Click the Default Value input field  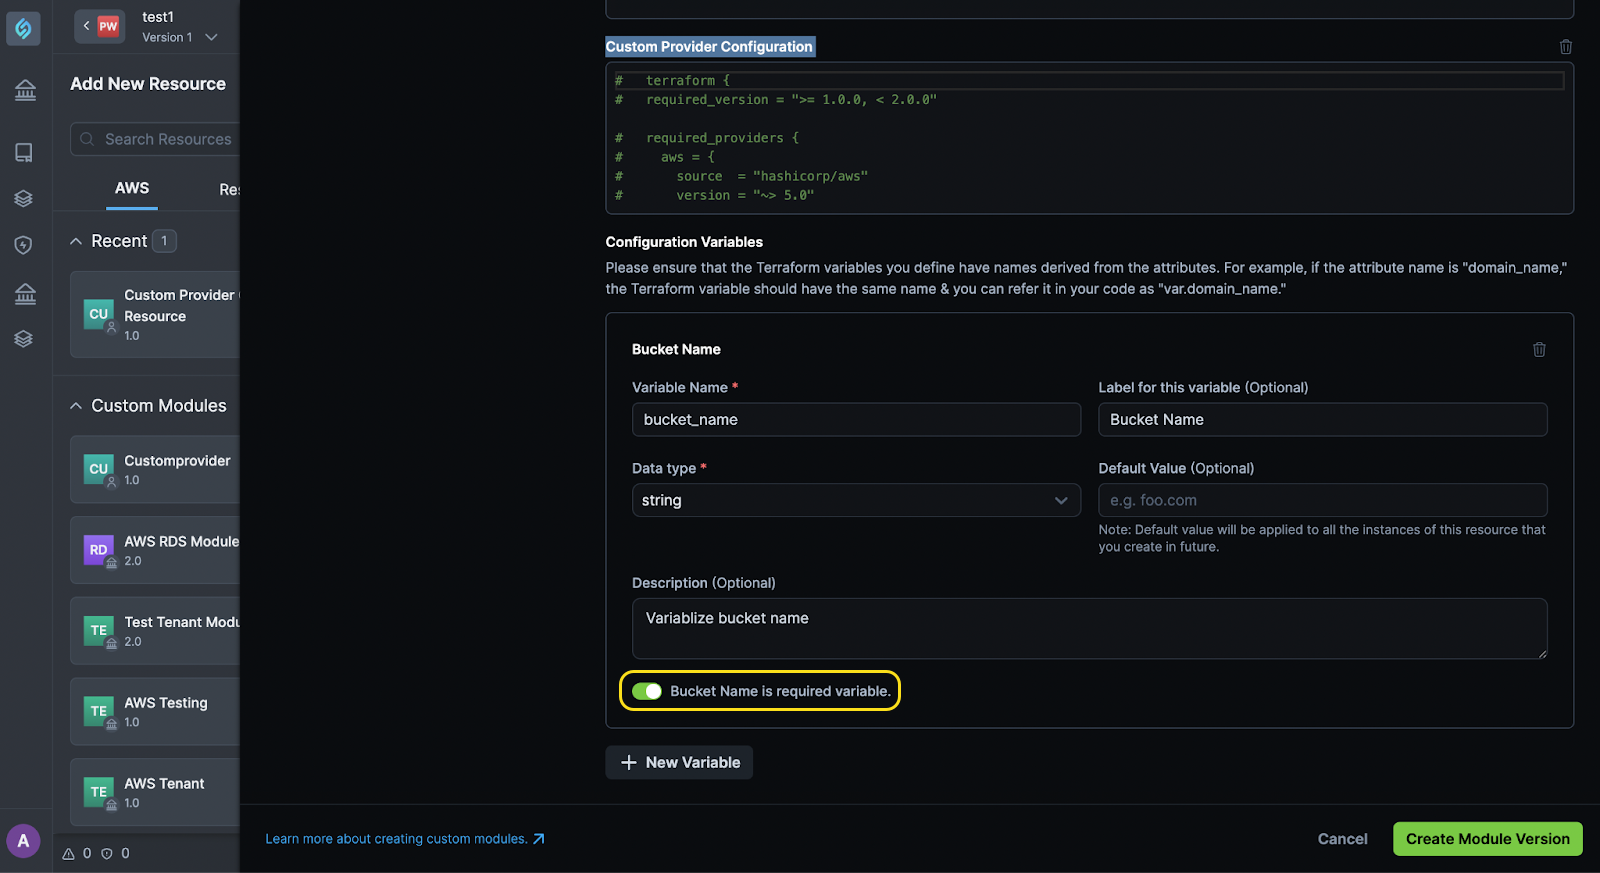[x=1322, y=500]
